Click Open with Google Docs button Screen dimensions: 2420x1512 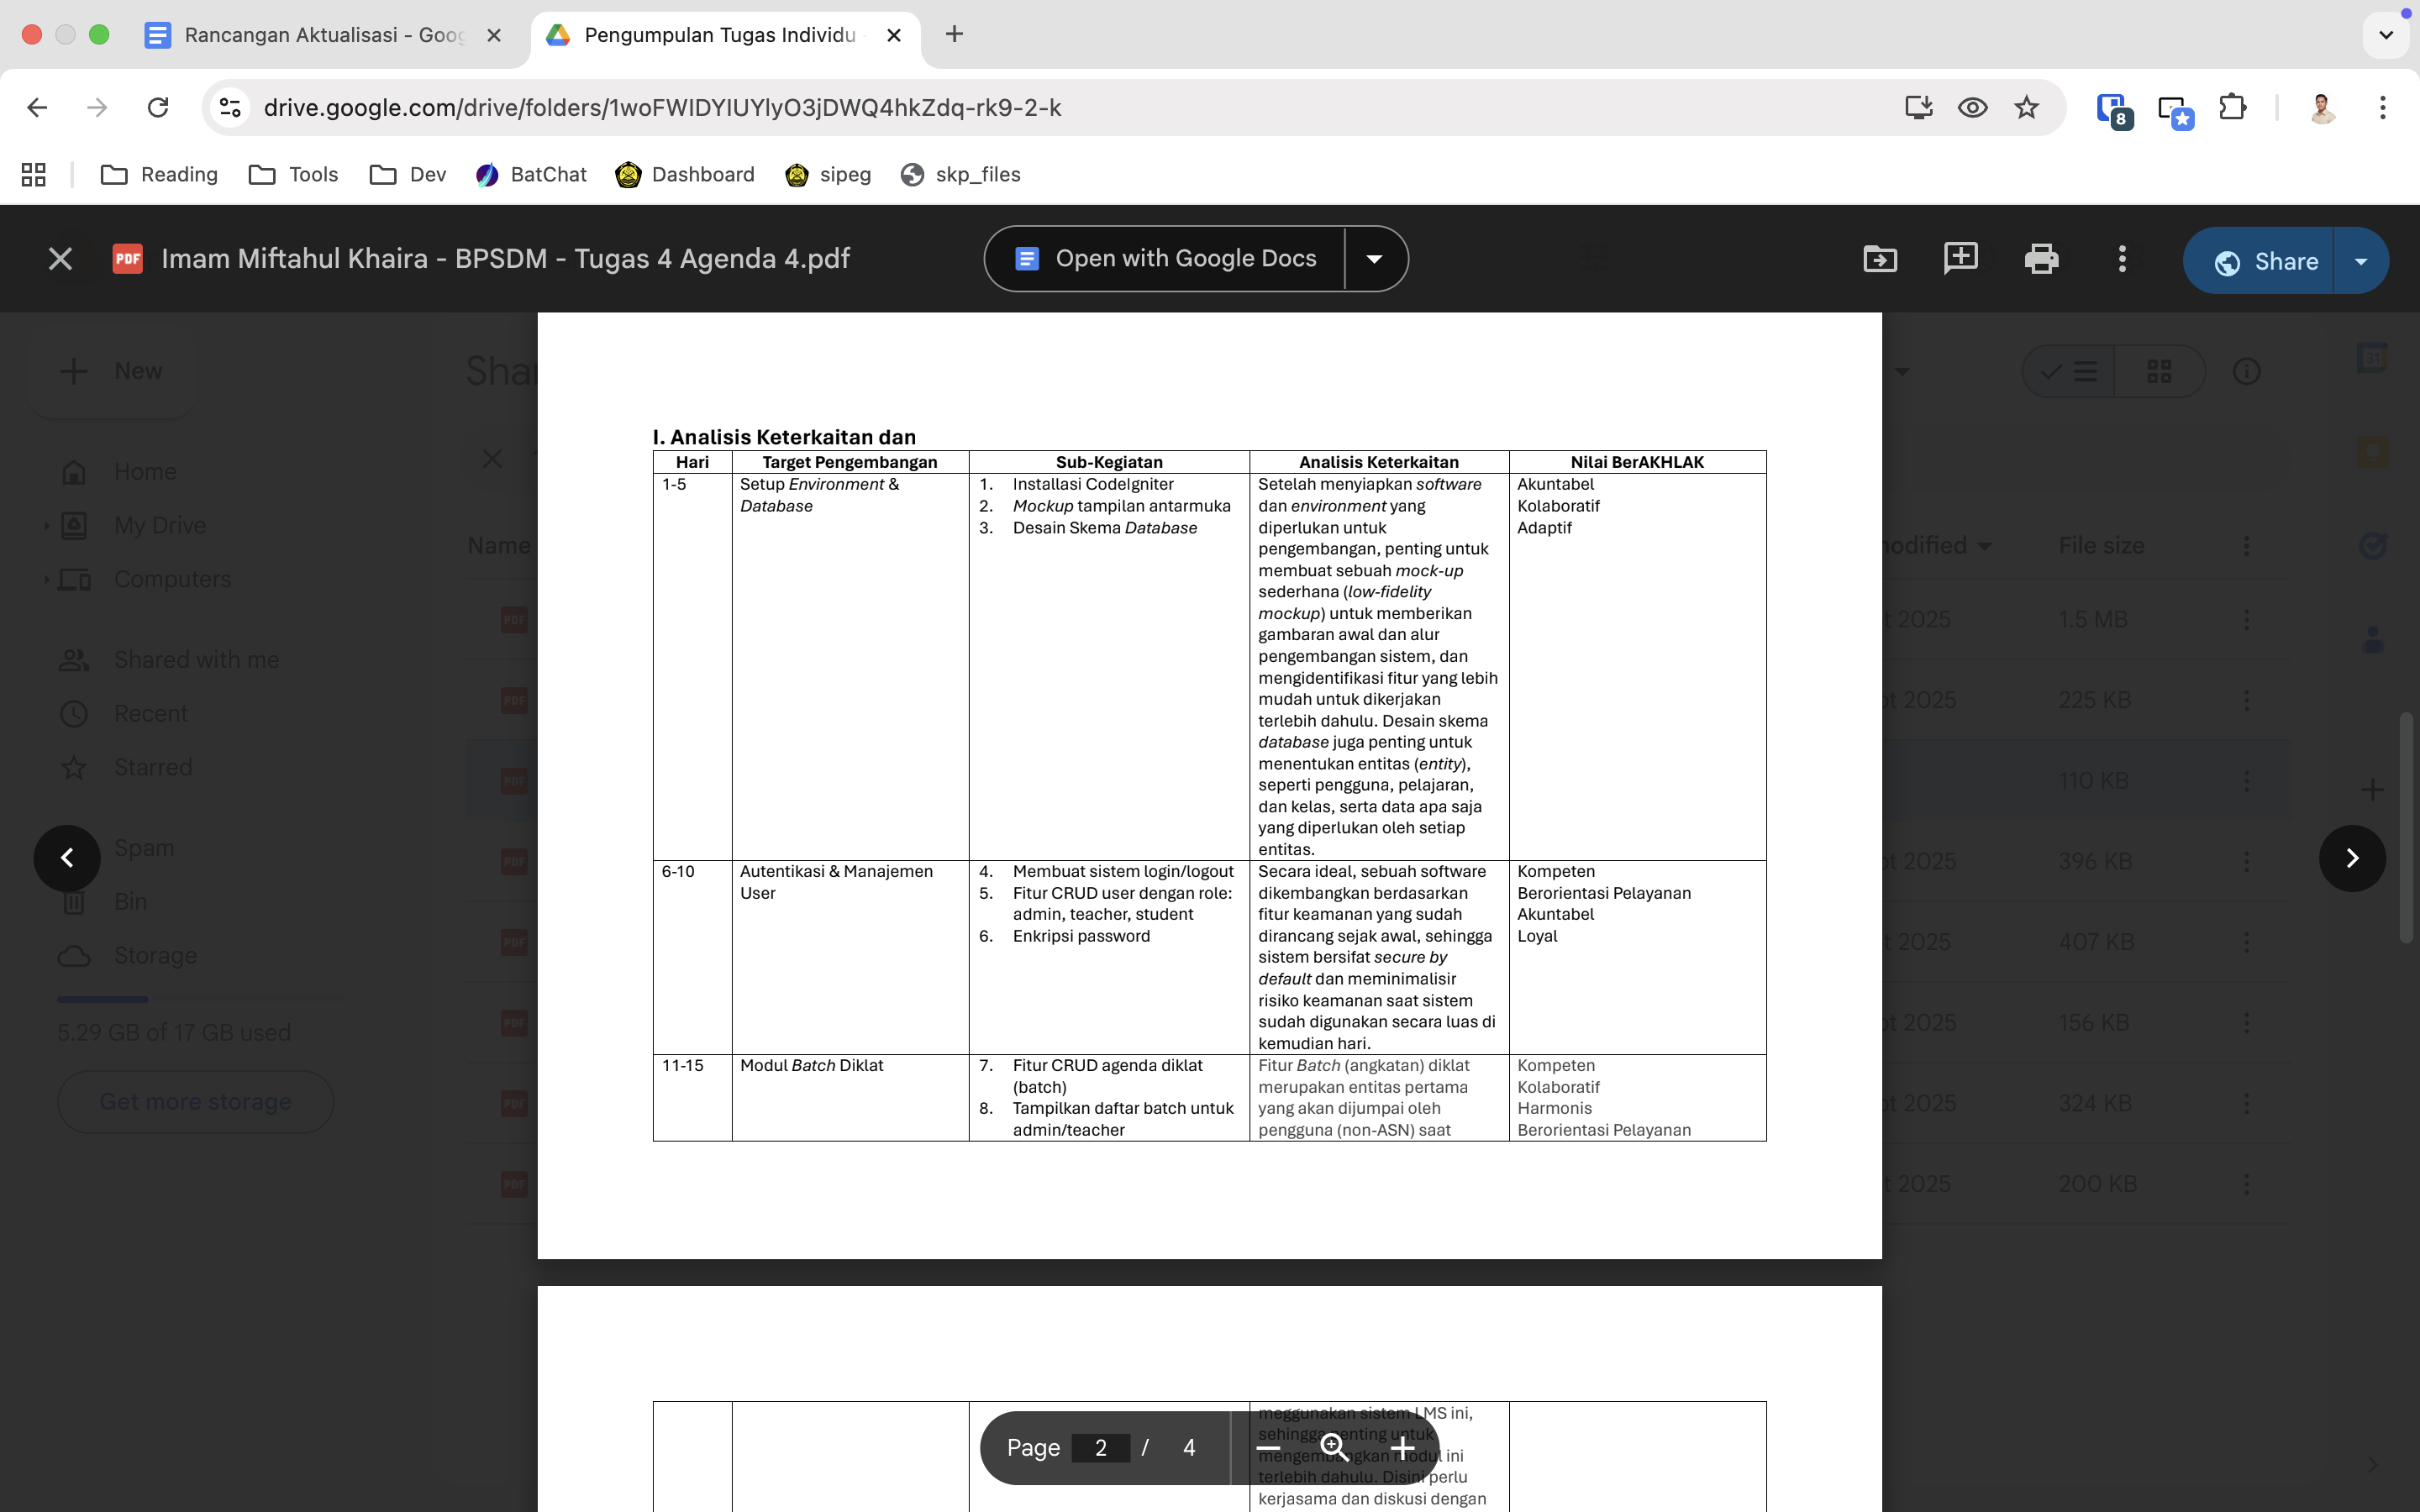1166,259
